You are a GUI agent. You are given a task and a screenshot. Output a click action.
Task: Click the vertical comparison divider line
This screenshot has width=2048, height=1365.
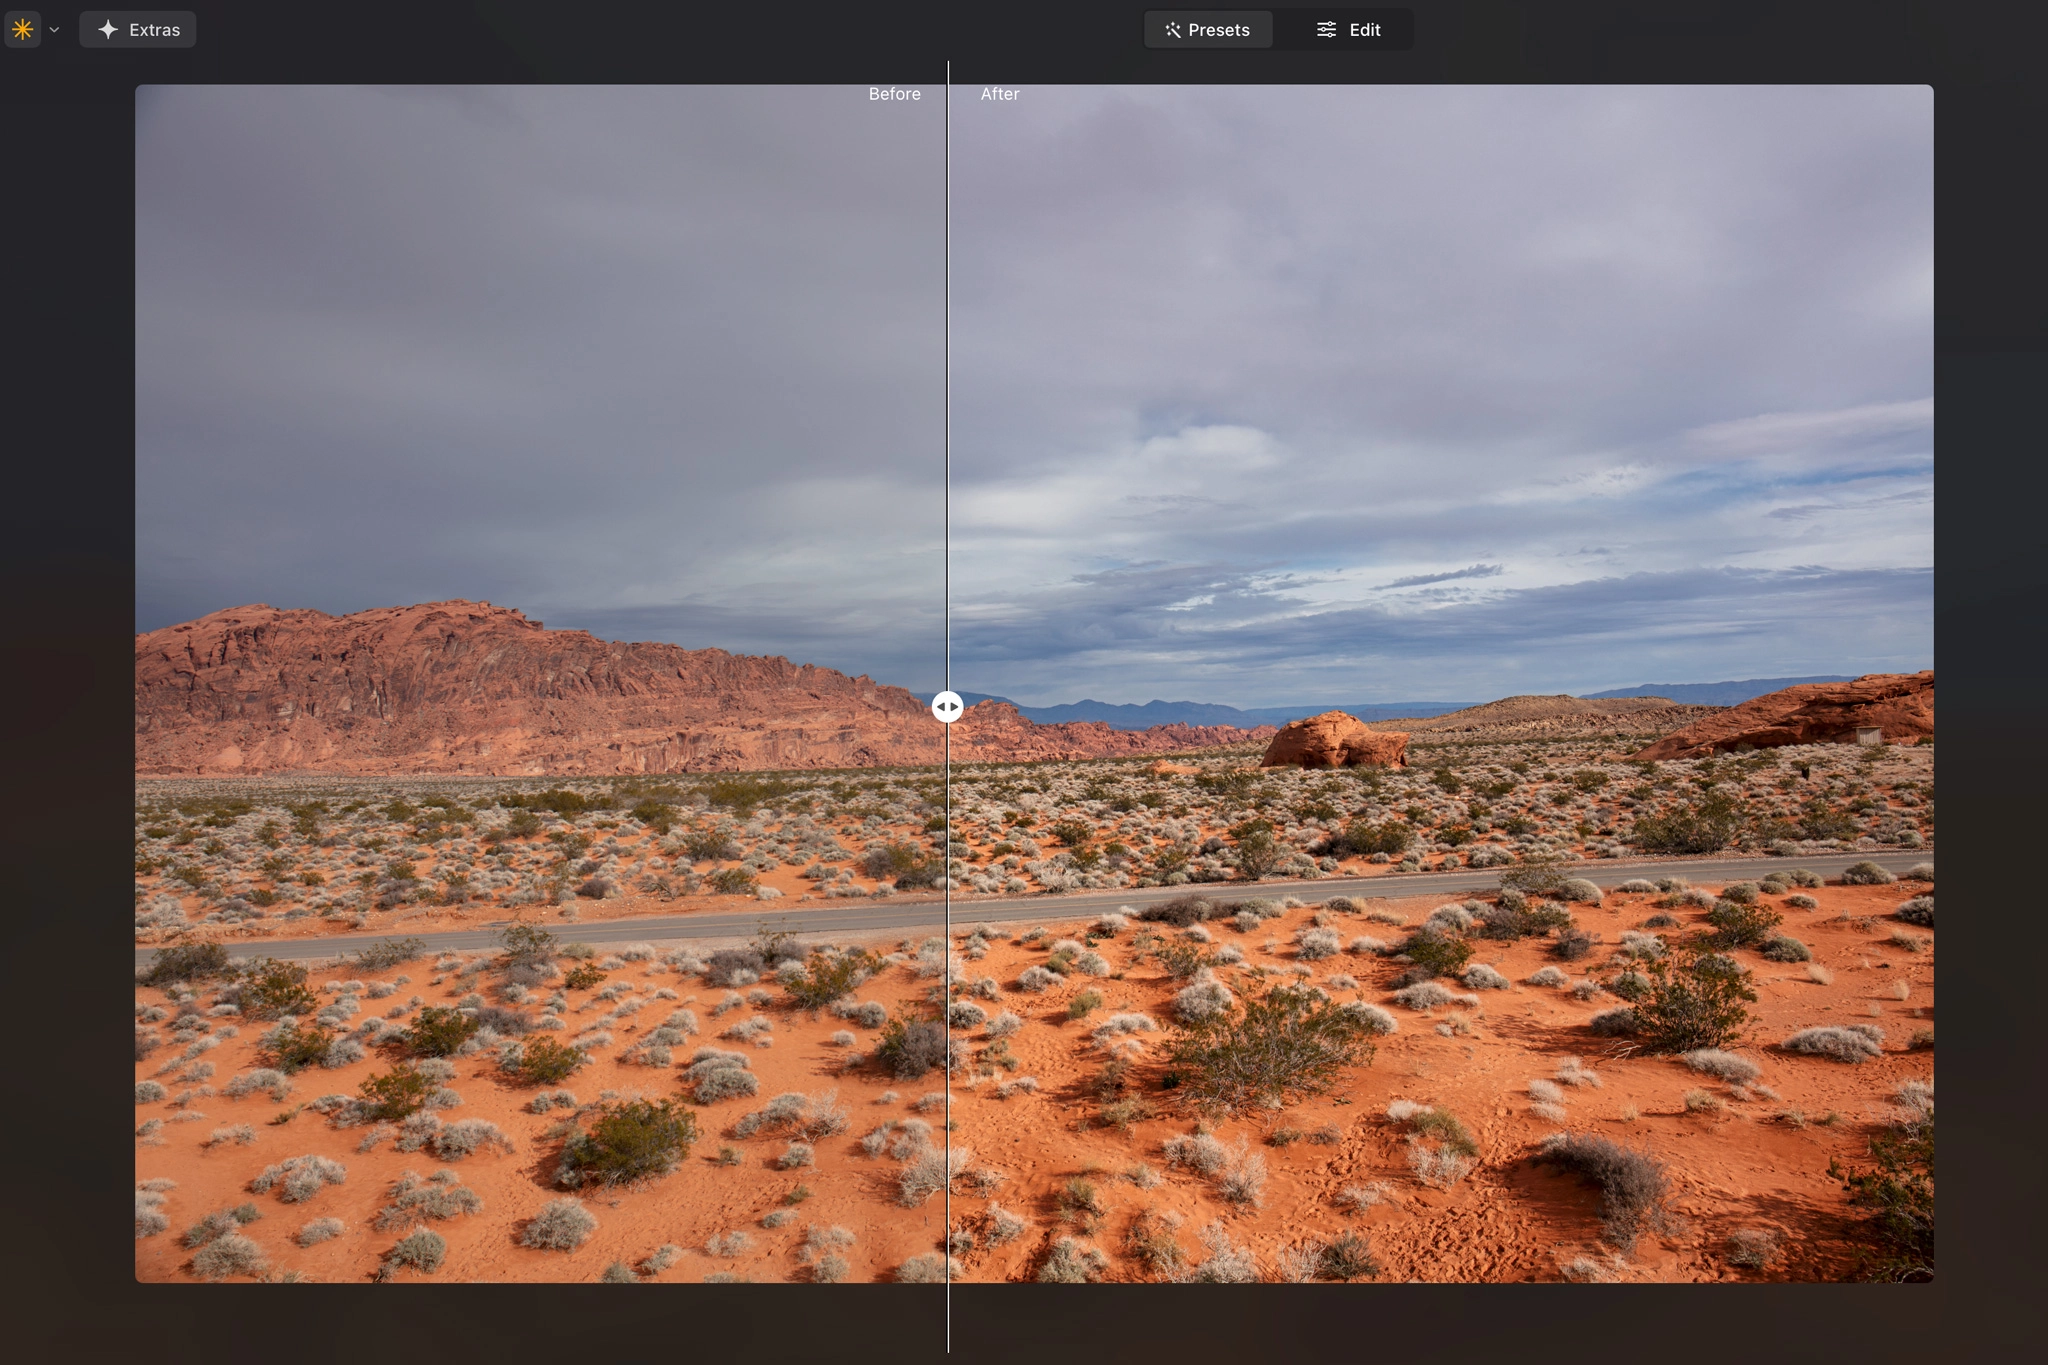click(x=947, y=400)
